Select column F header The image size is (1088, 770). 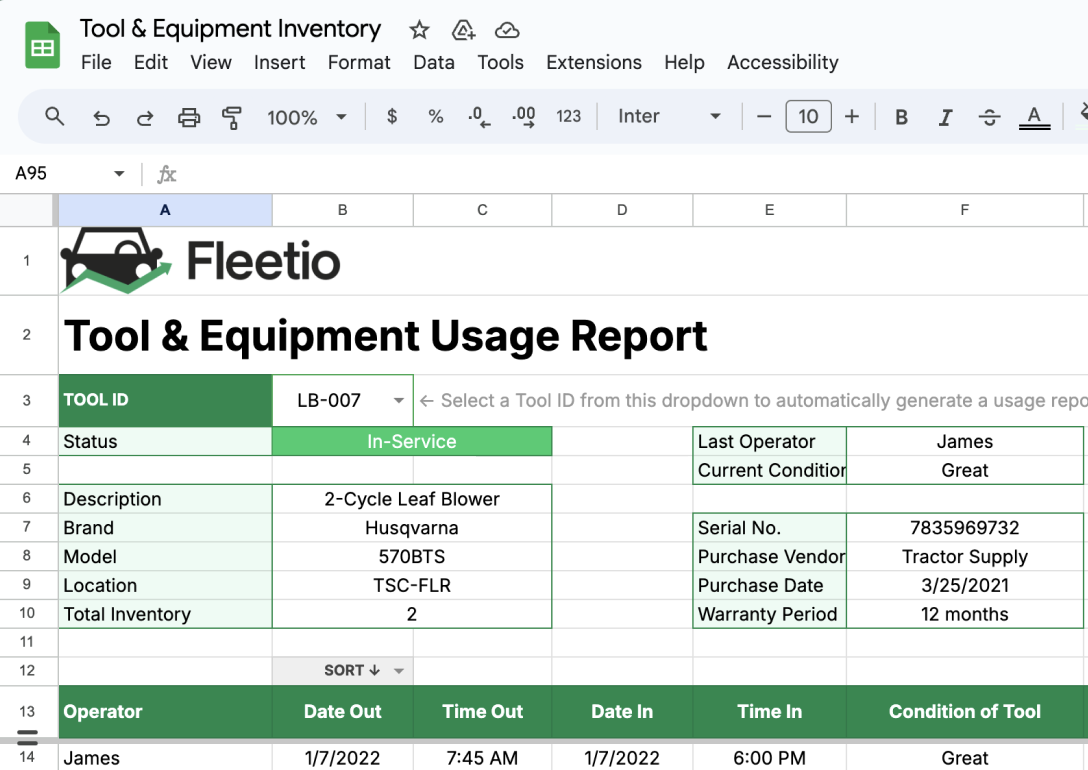click(964, 210)
